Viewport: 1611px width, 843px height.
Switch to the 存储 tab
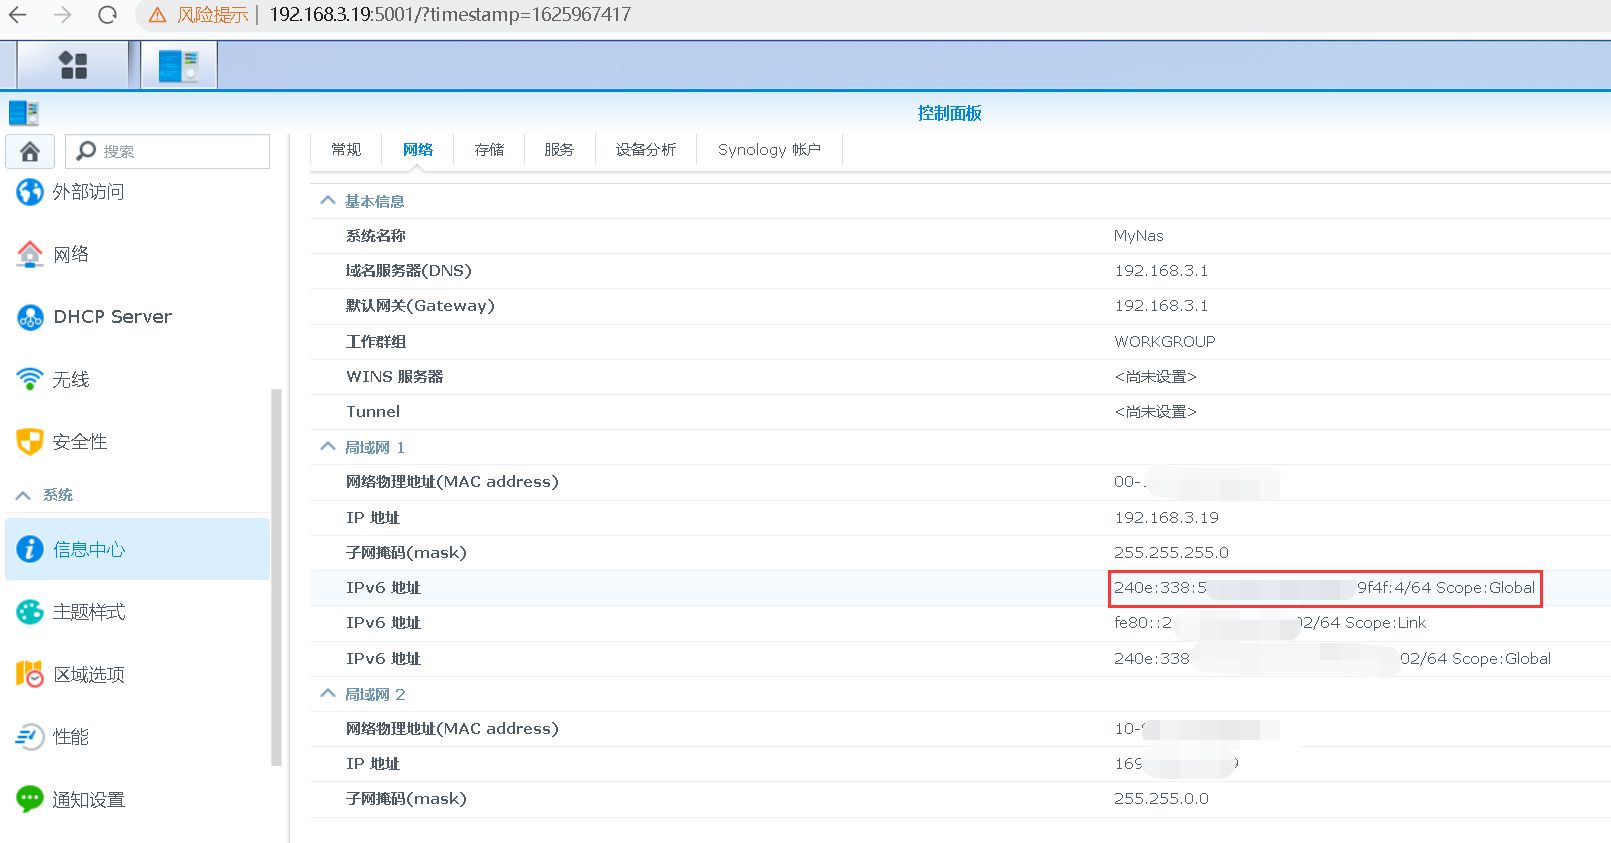pyautogui.click(x=489, y=150)
